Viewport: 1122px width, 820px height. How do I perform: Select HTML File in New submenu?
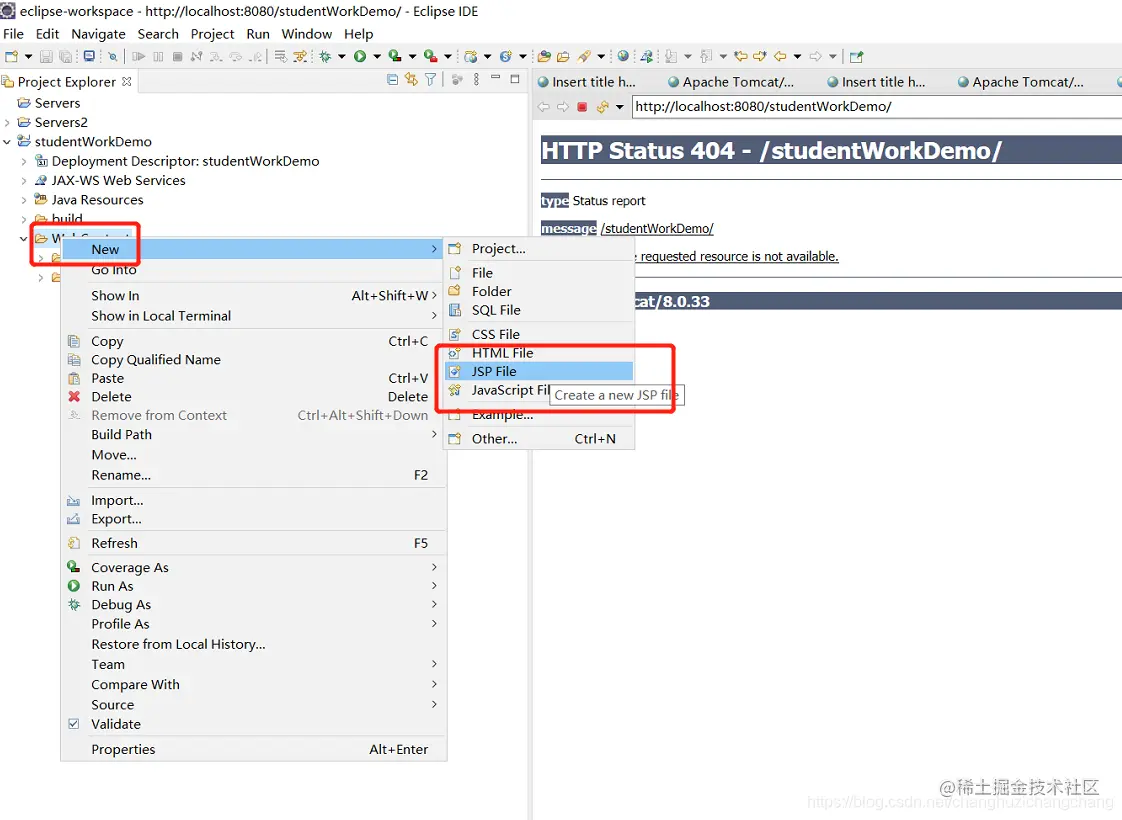tap(539, 353)
